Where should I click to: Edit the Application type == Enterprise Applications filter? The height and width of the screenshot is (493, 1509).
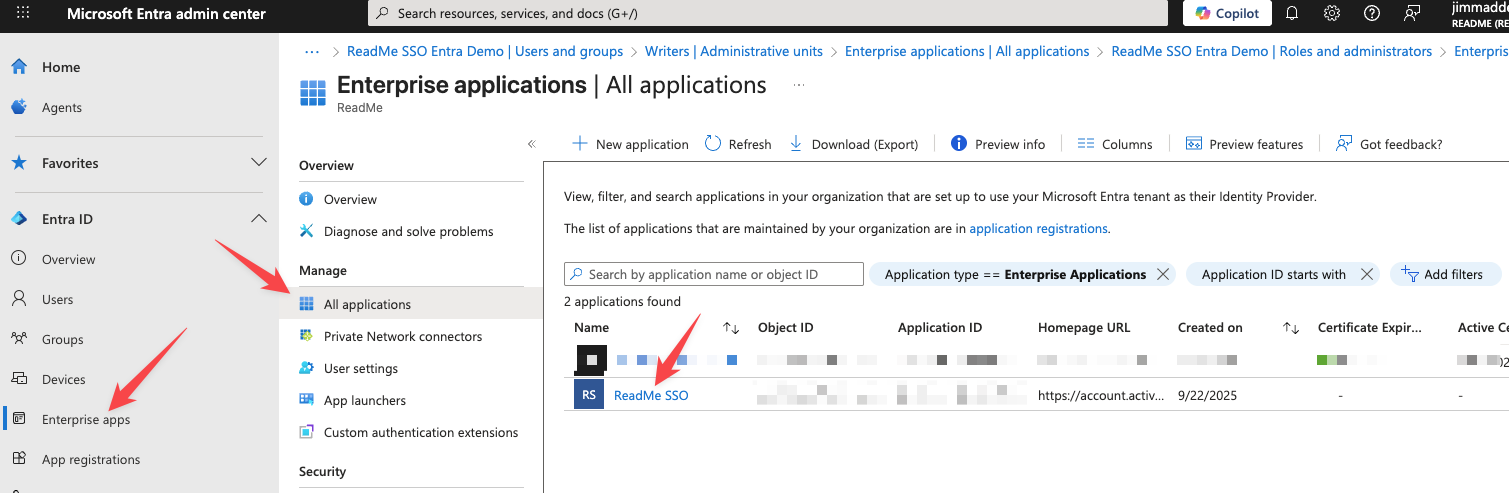(1015, 274)
